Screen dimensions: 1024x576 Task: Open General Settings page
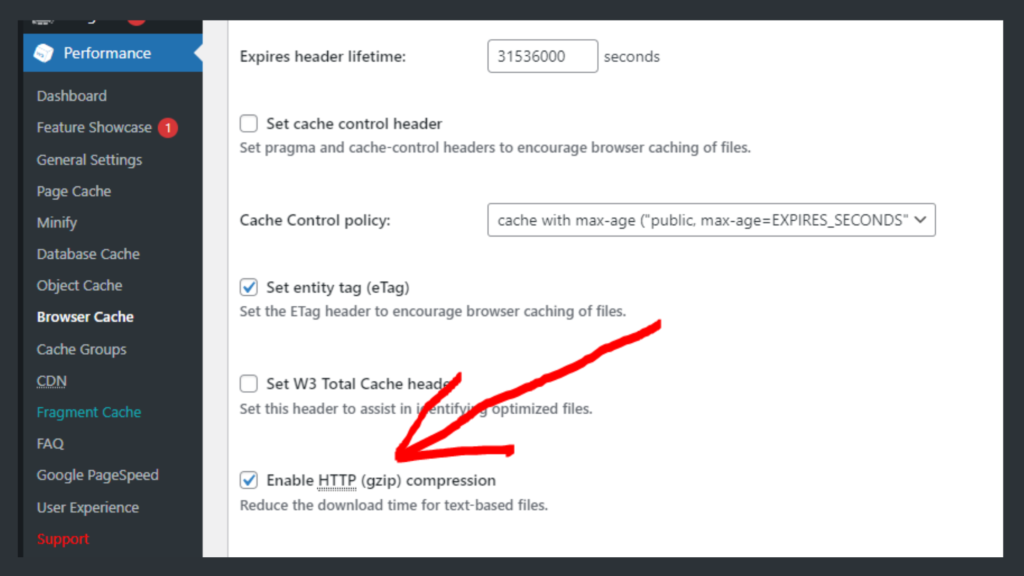[89, 160]
